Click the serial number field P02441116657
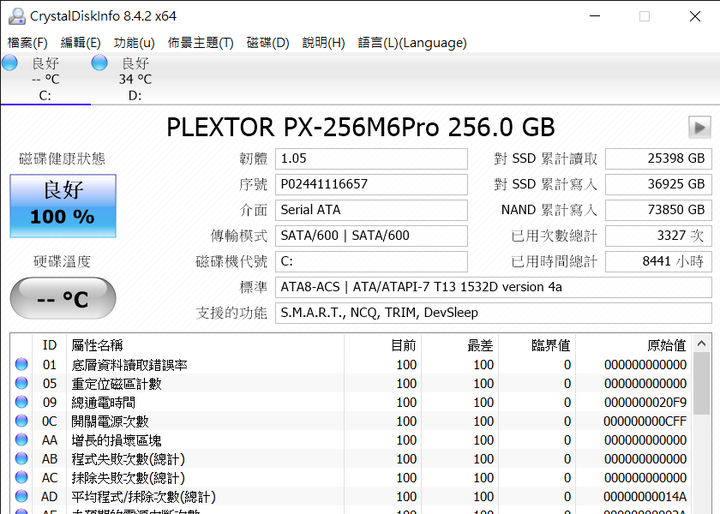 coord(371,184)
